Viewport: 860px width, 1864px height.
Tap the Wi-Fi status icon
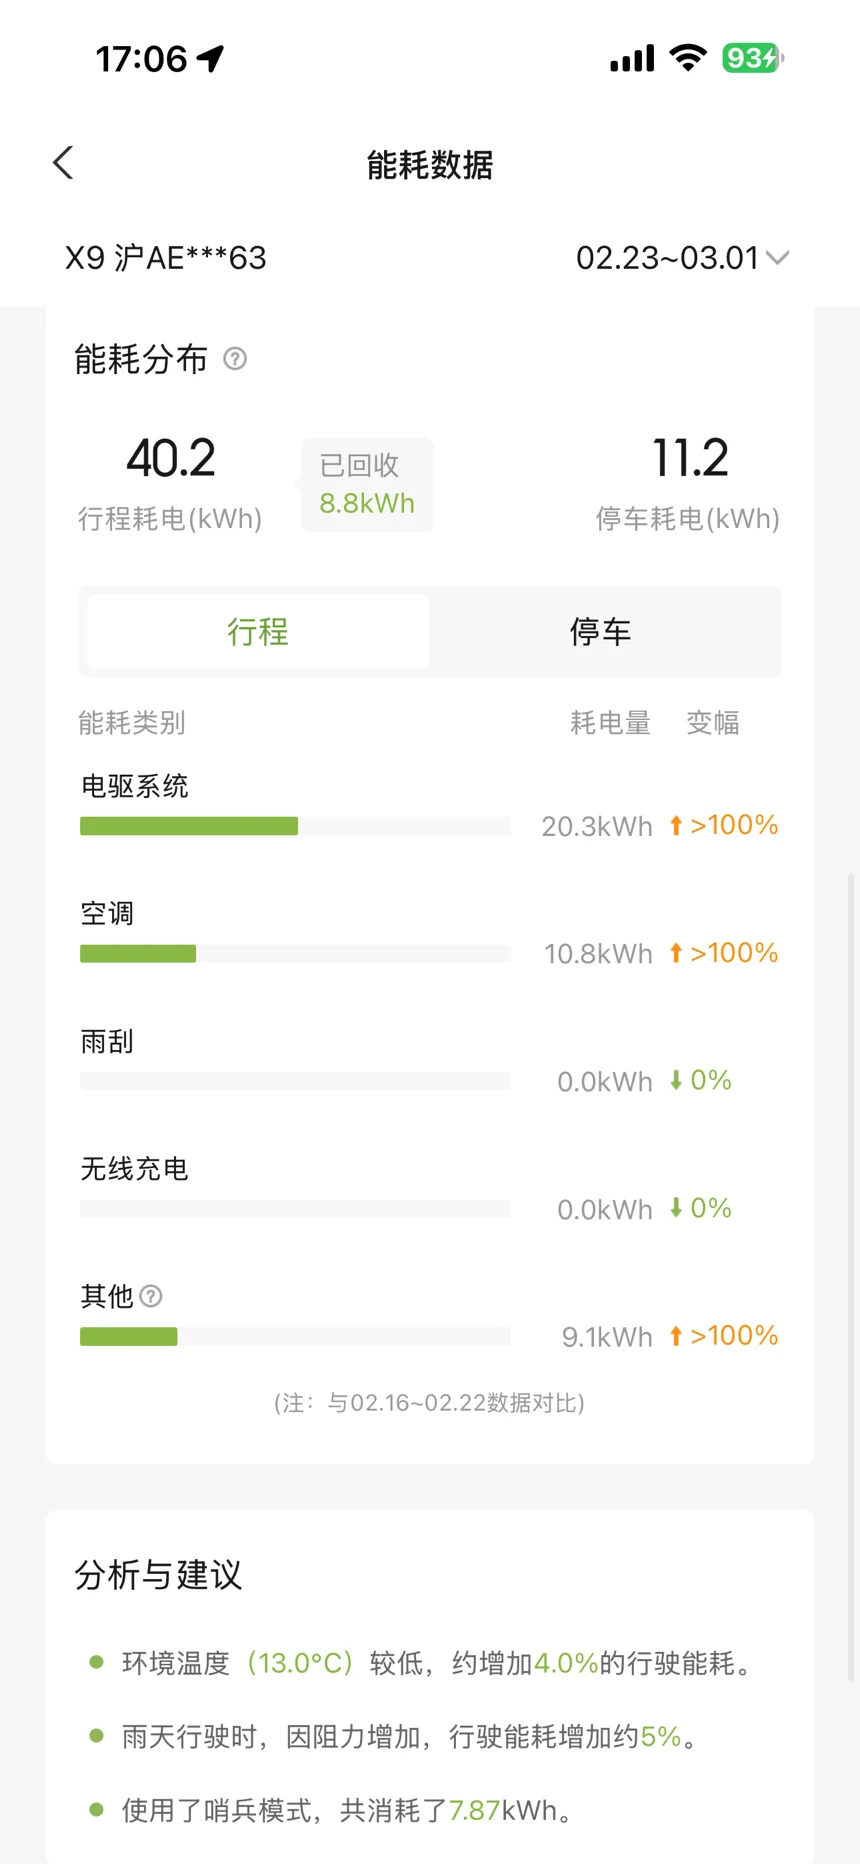[688, 58]
